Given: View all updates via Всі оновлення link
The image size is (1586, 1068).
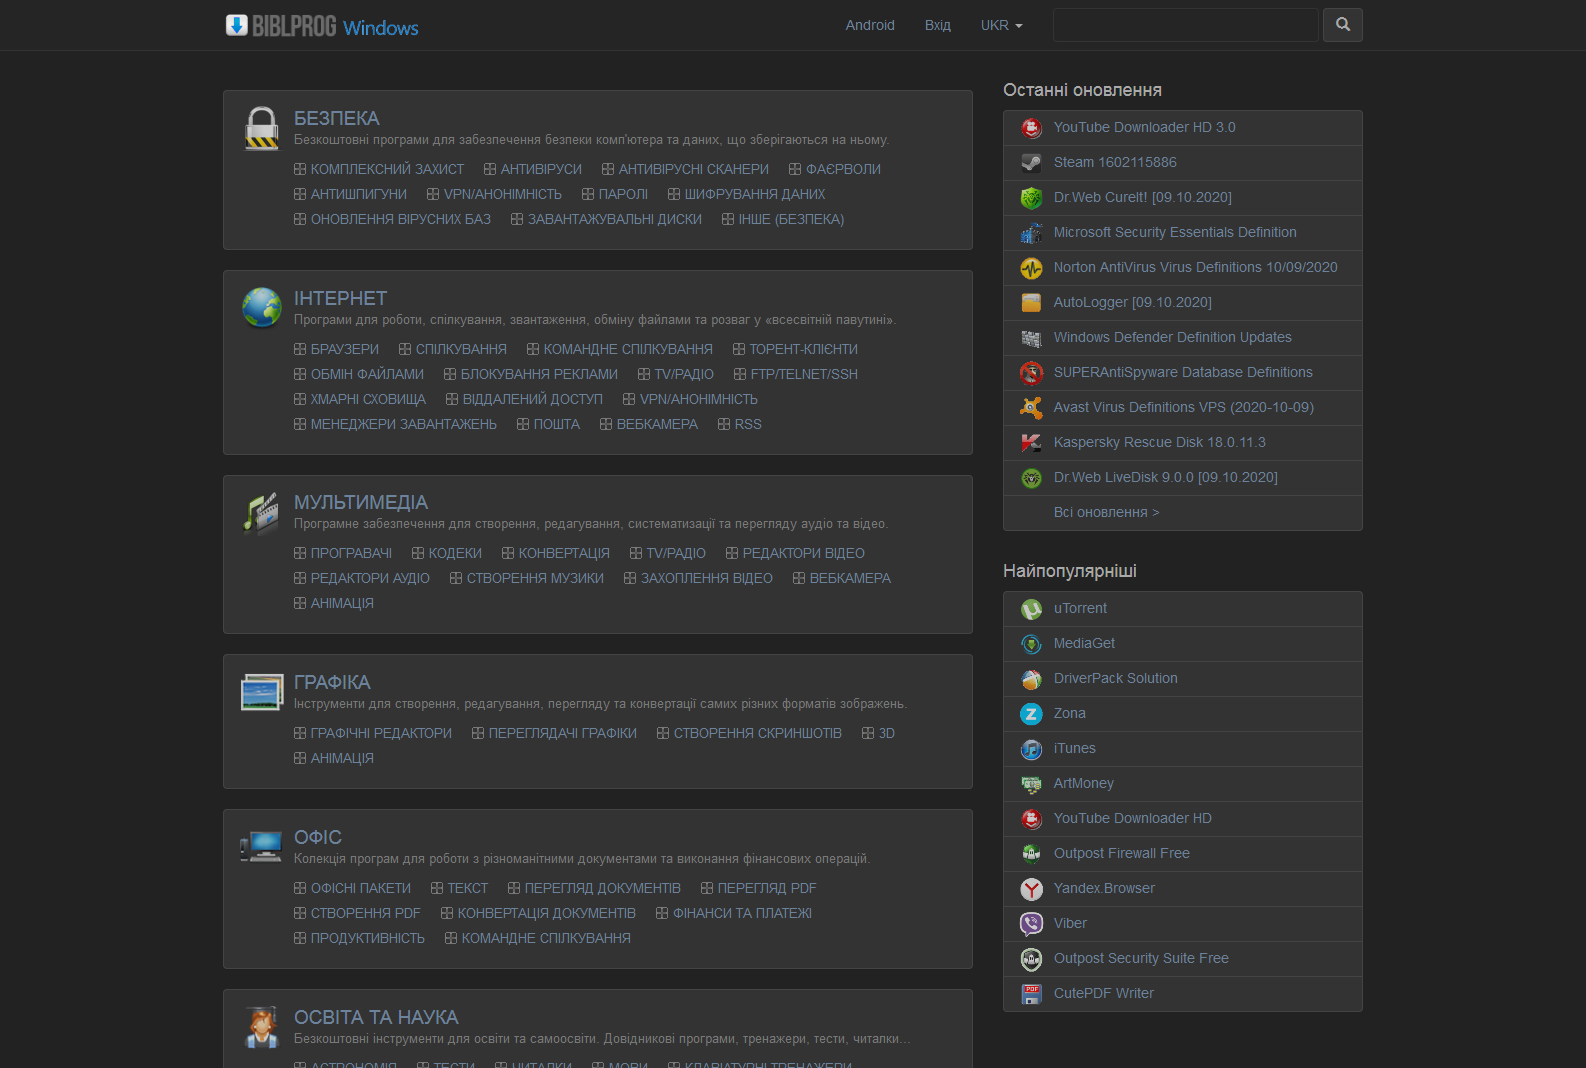Looking at the screenshot, I should [x=1107, y=512].
